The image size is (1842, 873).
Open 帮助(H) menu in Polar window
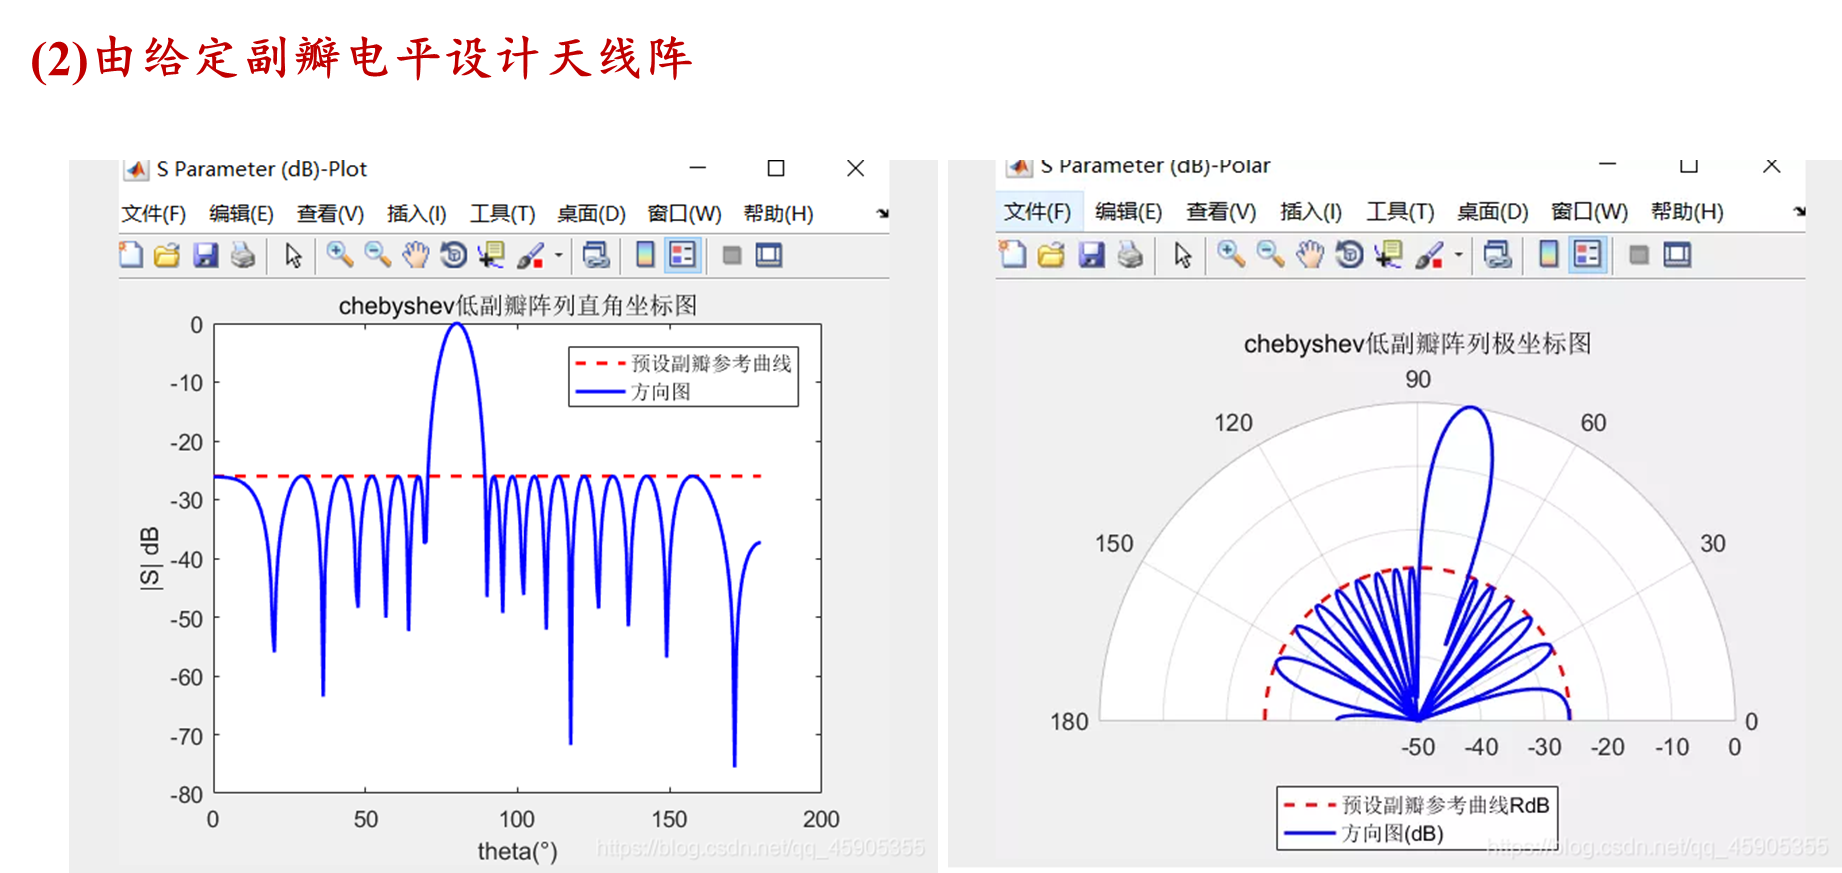point(1687,212)
